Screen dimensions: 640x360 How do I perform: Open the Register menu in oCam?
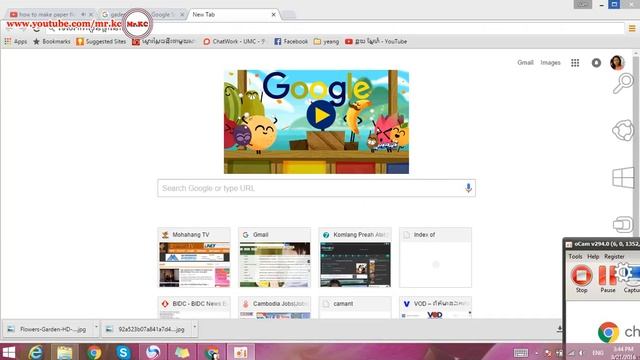614,256
